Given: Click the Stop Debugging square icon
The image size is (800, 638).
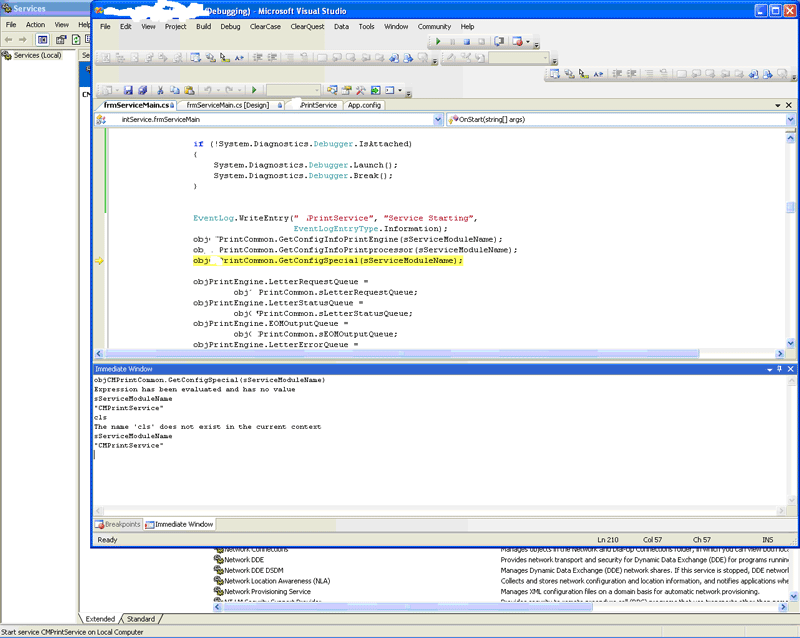Looking at the screenshot, I should (x=467, y=42).
